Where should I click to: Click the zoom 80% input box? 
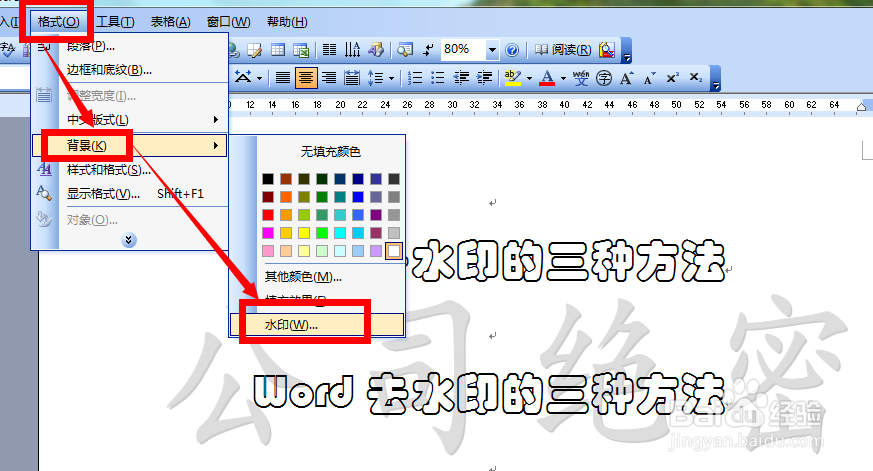point(463,50)
